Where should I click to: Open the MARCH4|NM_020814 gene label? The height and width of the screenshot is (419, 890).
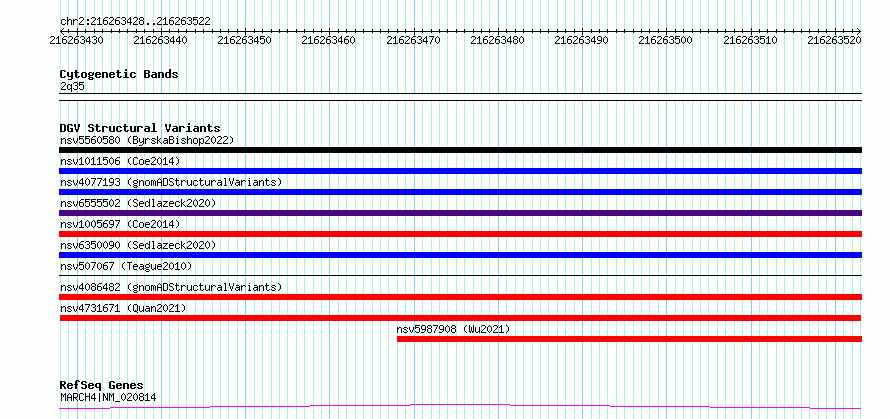108,397
